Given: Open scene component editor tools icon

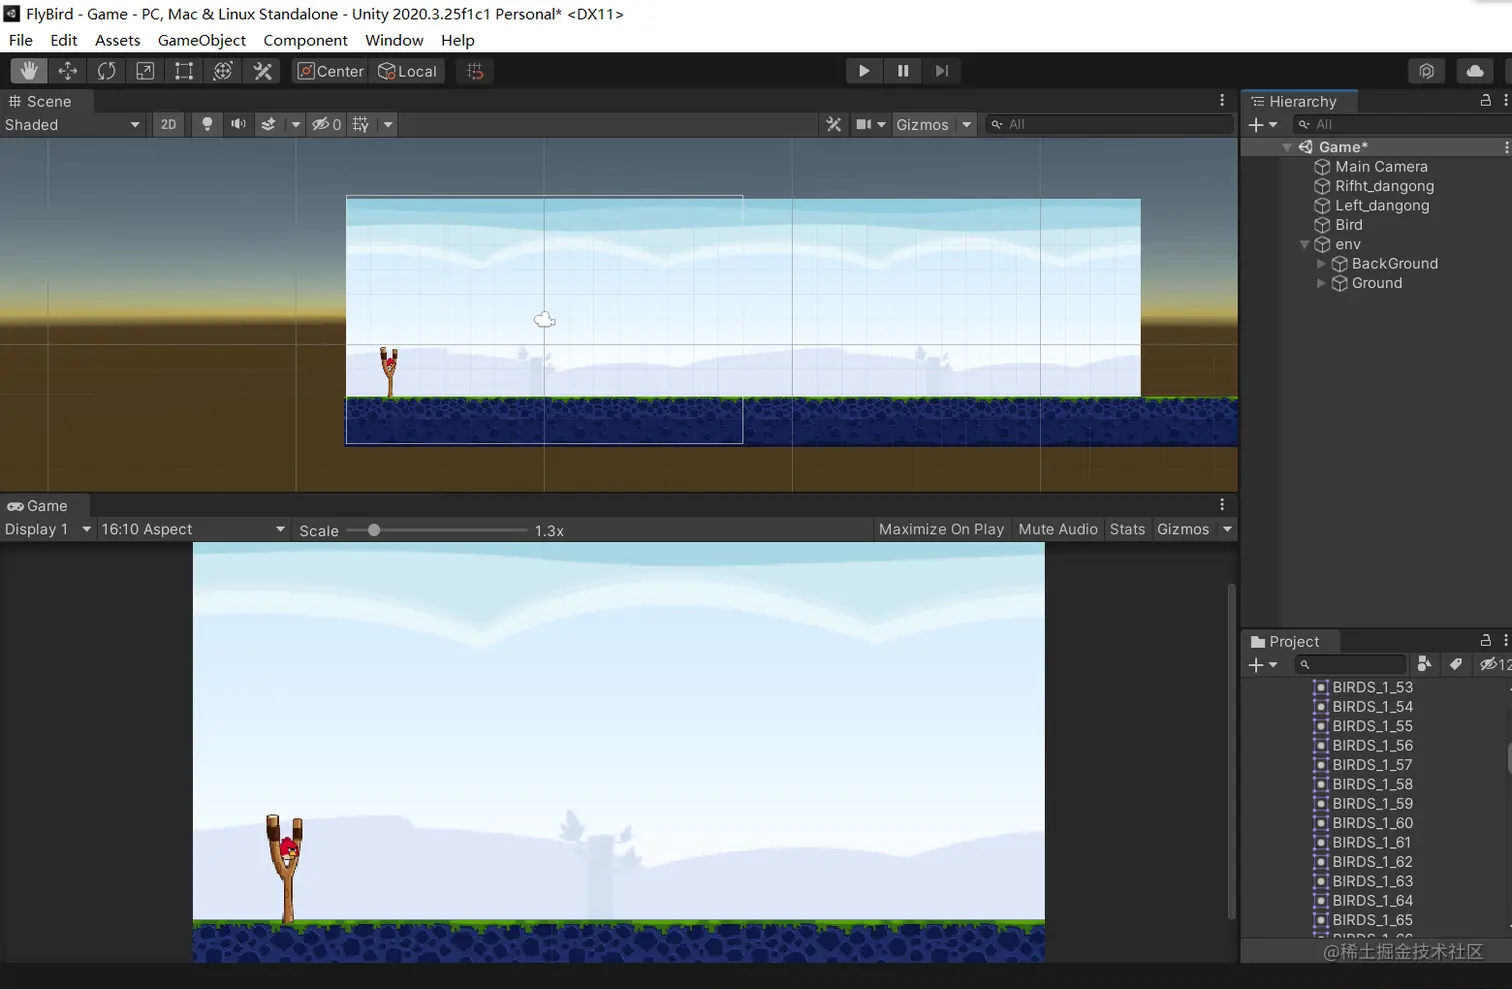Looking at the screenshot, I should pyautogui.click(x=834, y=125).
